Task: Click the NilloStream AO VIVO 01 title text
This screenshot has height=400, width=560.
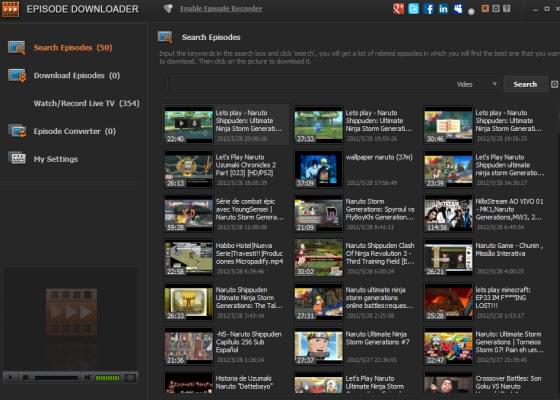Action: coord(509,209)
